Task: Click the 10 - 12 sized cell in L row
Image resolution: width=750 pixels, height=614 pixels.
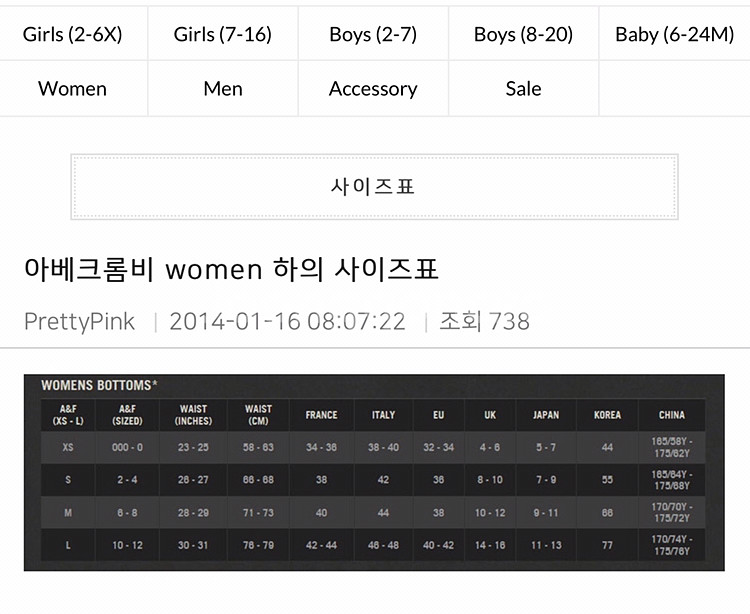Action: pyautogui.click(x=127, y=545)
